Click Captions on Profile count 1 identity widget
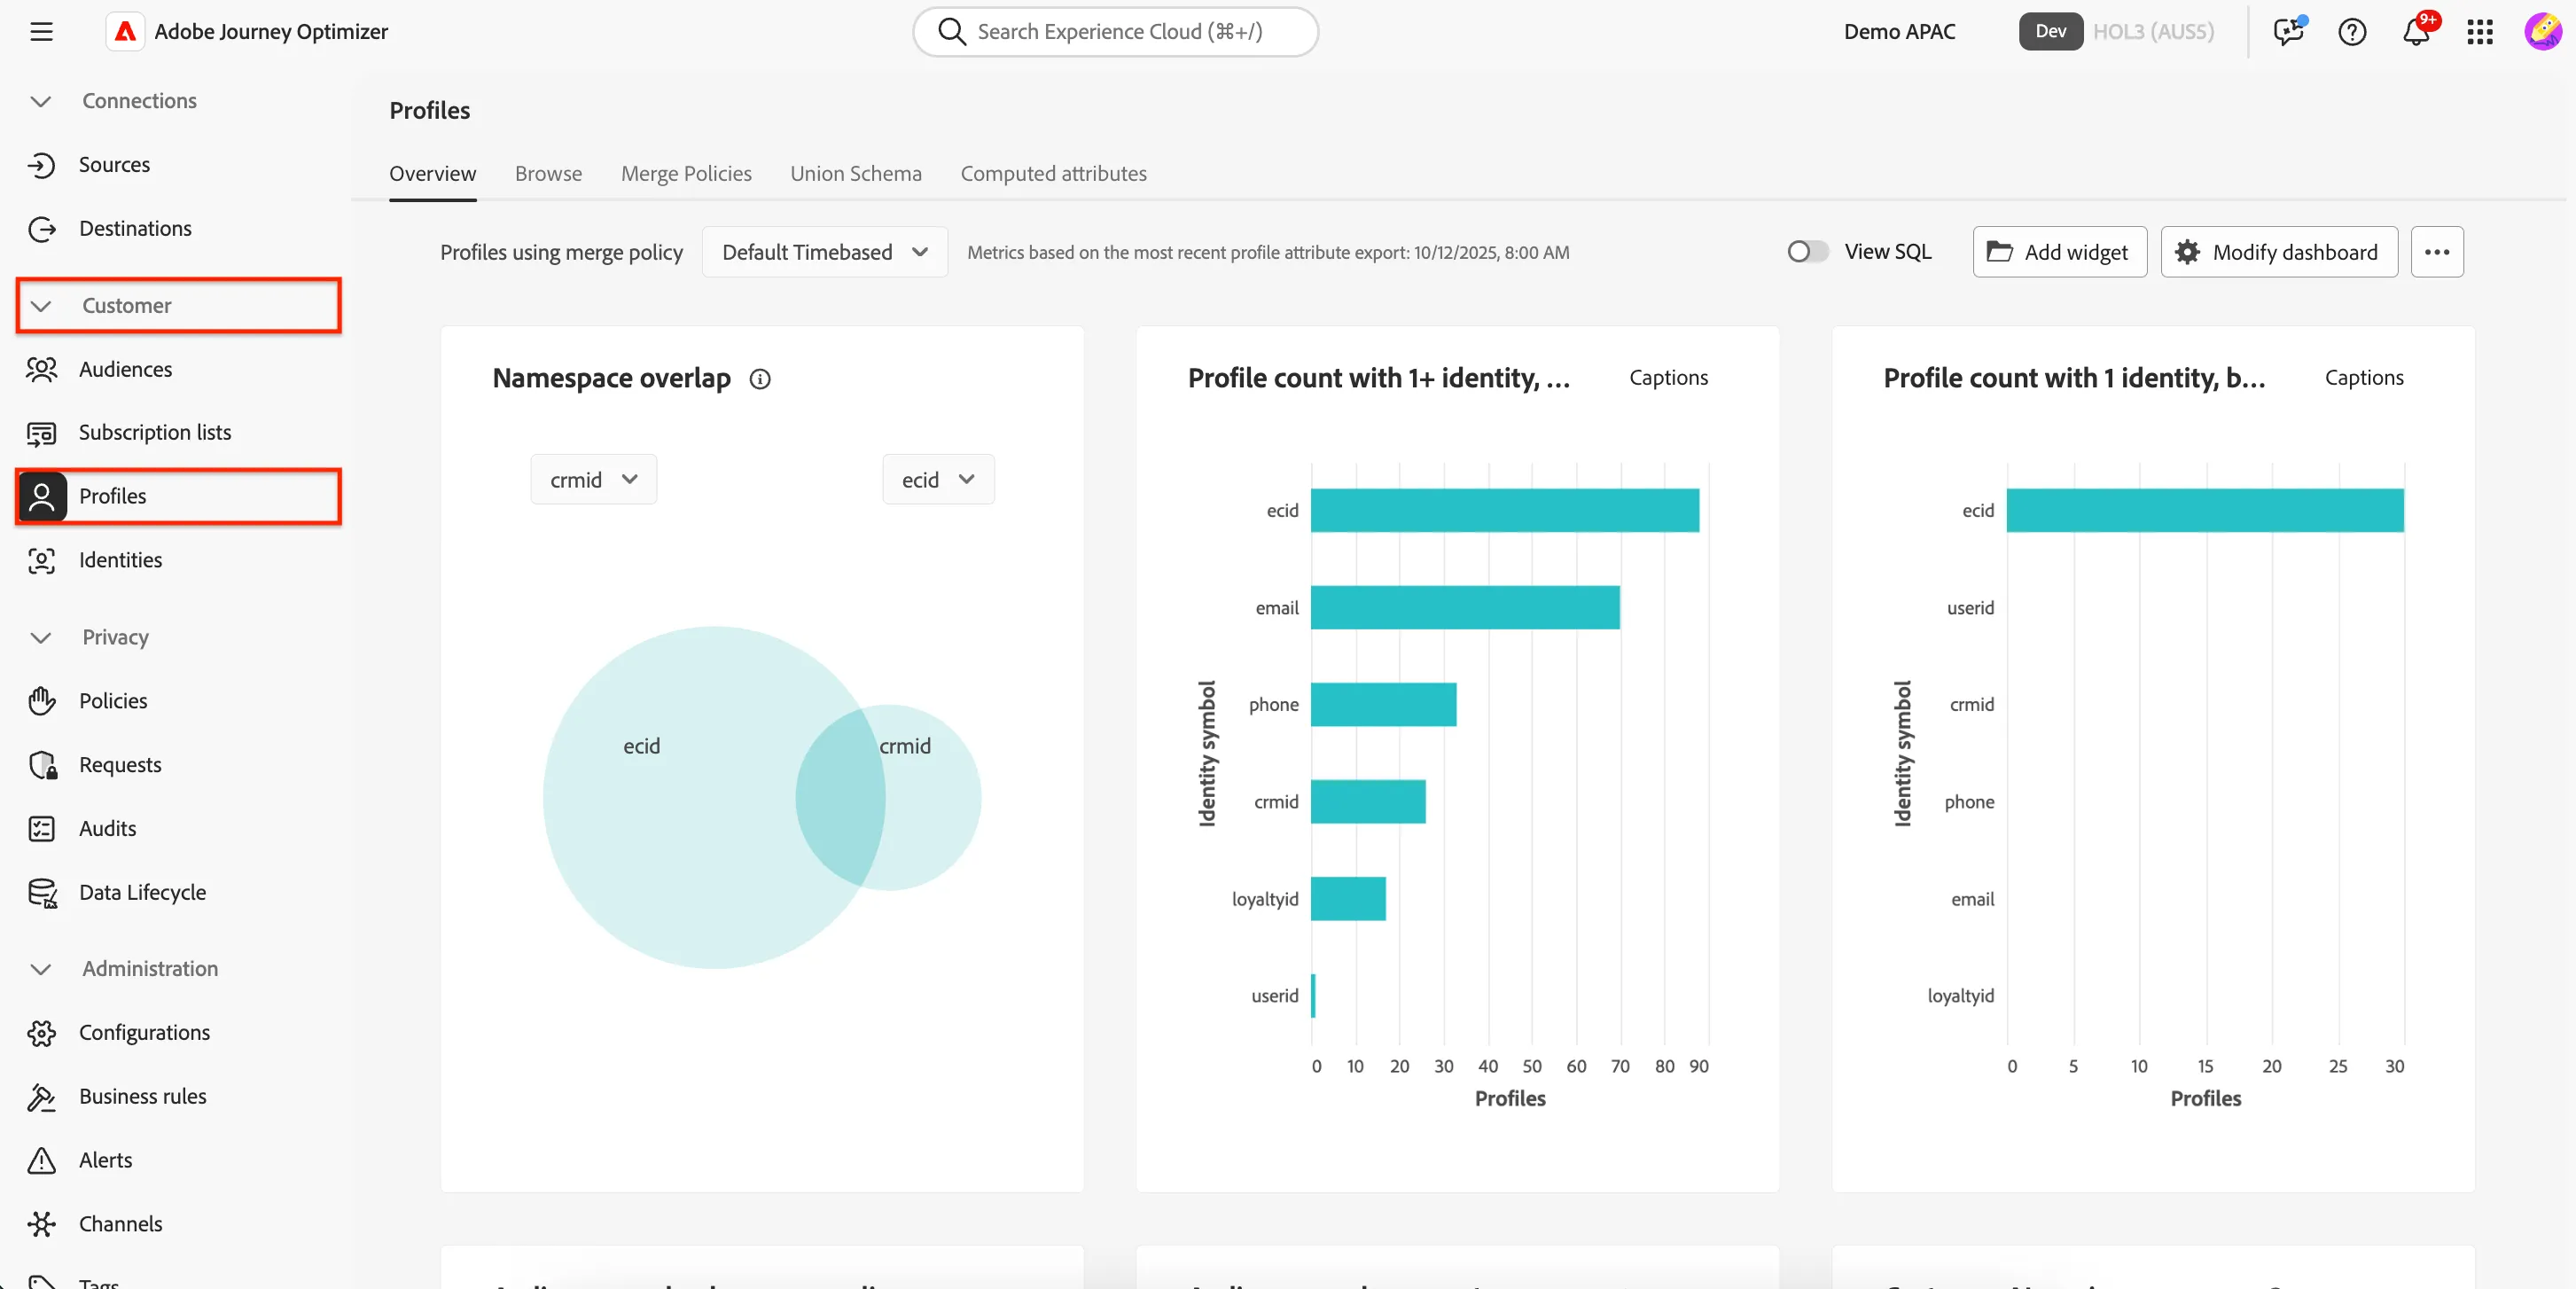Viewport: 2576px width, 1289px height. tap(2364, 378)
